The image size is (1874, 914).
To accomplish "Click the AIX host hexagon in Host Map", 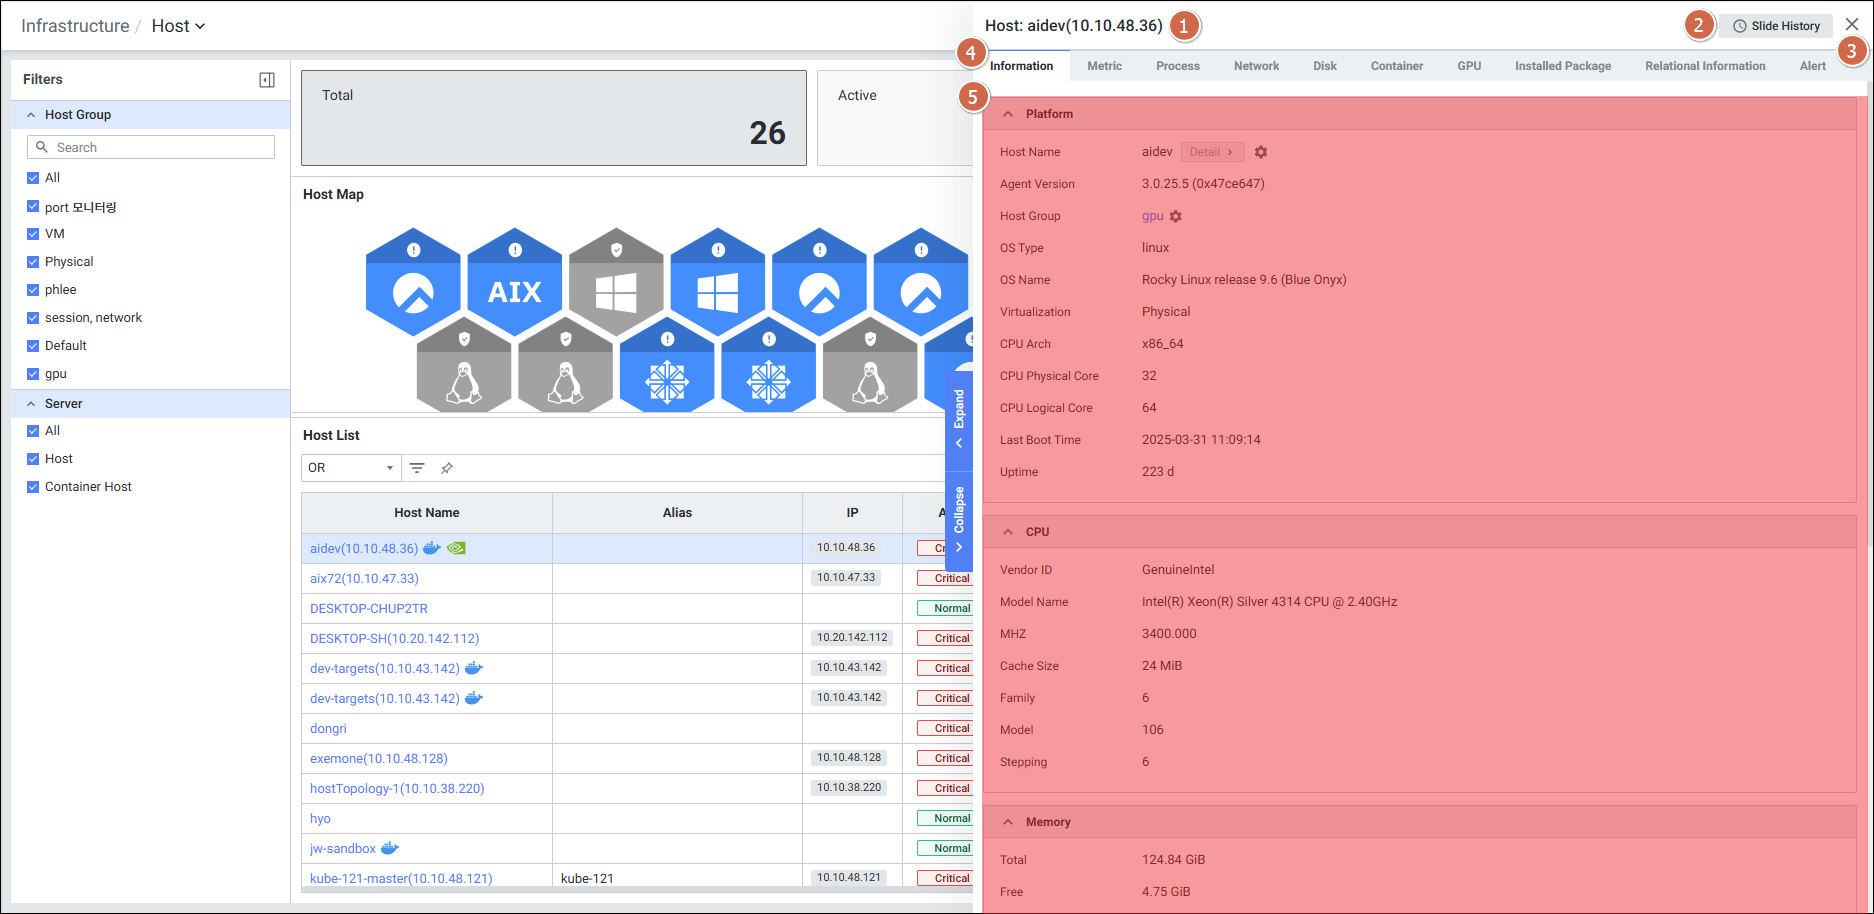I will 514,285.
